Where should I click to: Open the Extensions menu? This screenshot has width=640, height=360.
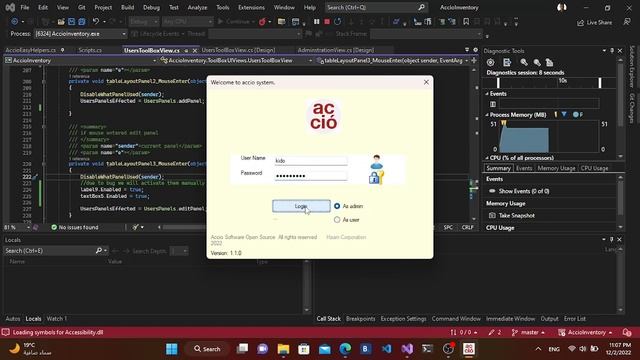coord(251,7)
